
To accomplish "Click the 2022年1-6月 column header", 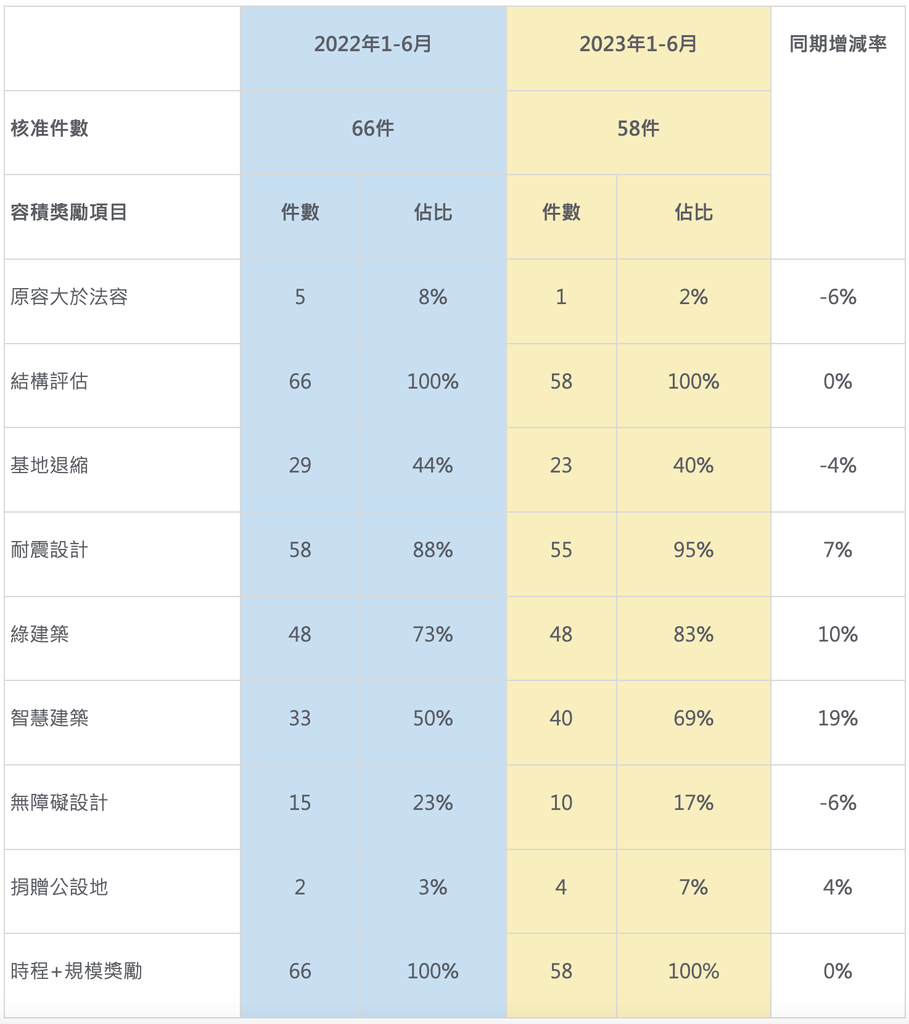I will click(373, 44).
